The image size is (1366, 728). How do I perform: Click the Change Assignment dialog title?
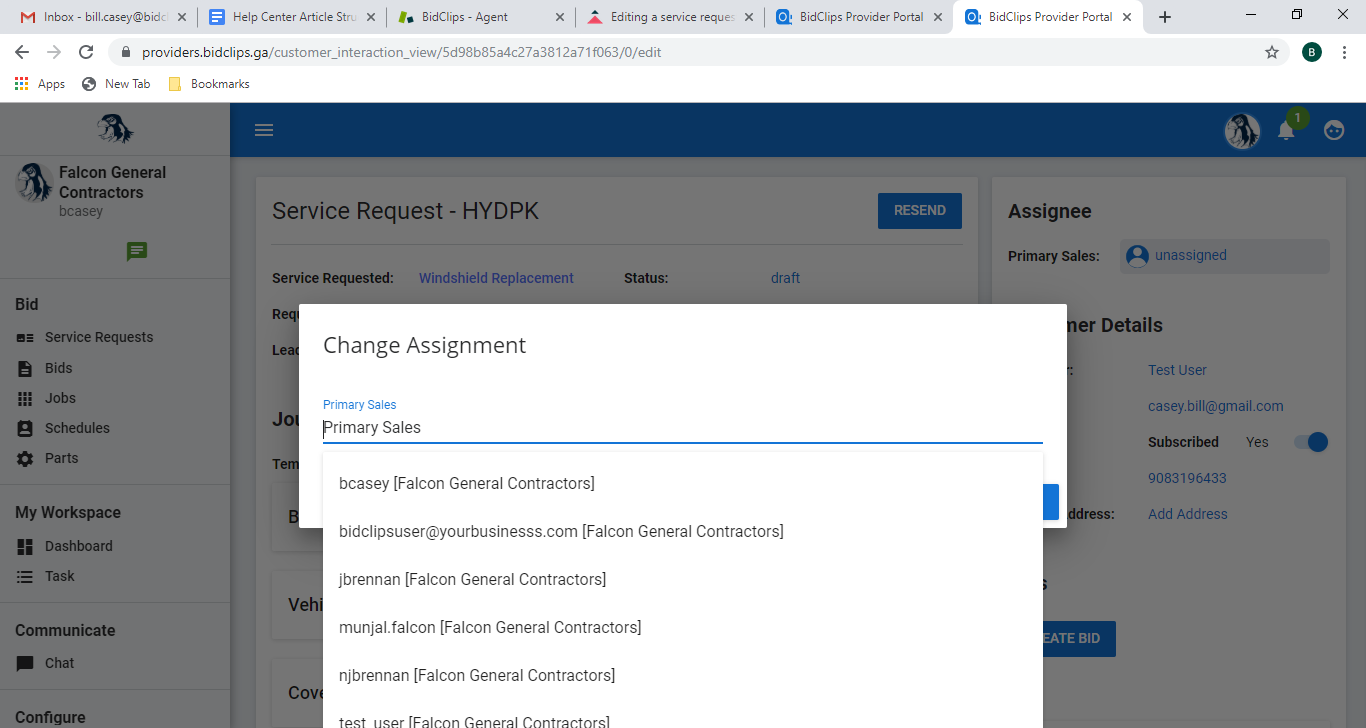click(x=424, y=345)
